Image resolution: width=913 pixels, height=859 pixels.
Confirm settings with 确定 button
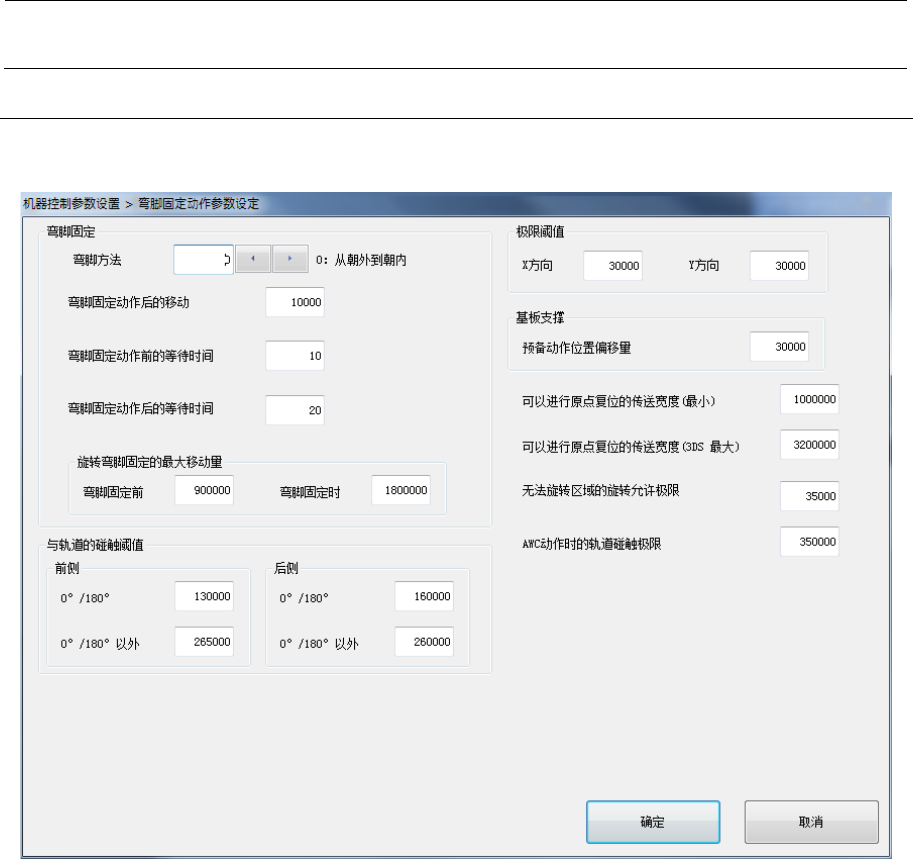(653, 822)
